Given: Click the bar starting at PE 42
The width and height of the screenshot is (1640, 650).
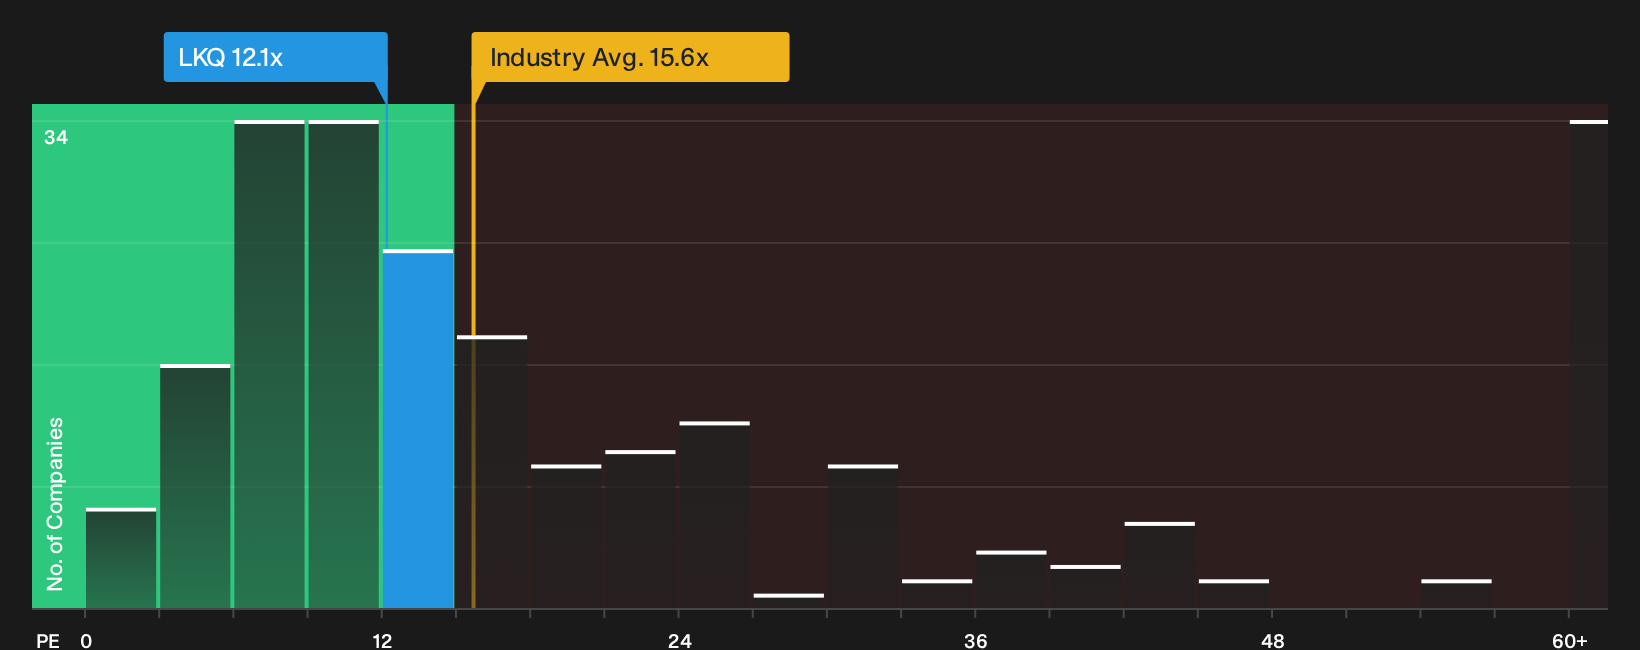Looking at the screenshot, I should pyautogui.click(x=1160, y=565).
